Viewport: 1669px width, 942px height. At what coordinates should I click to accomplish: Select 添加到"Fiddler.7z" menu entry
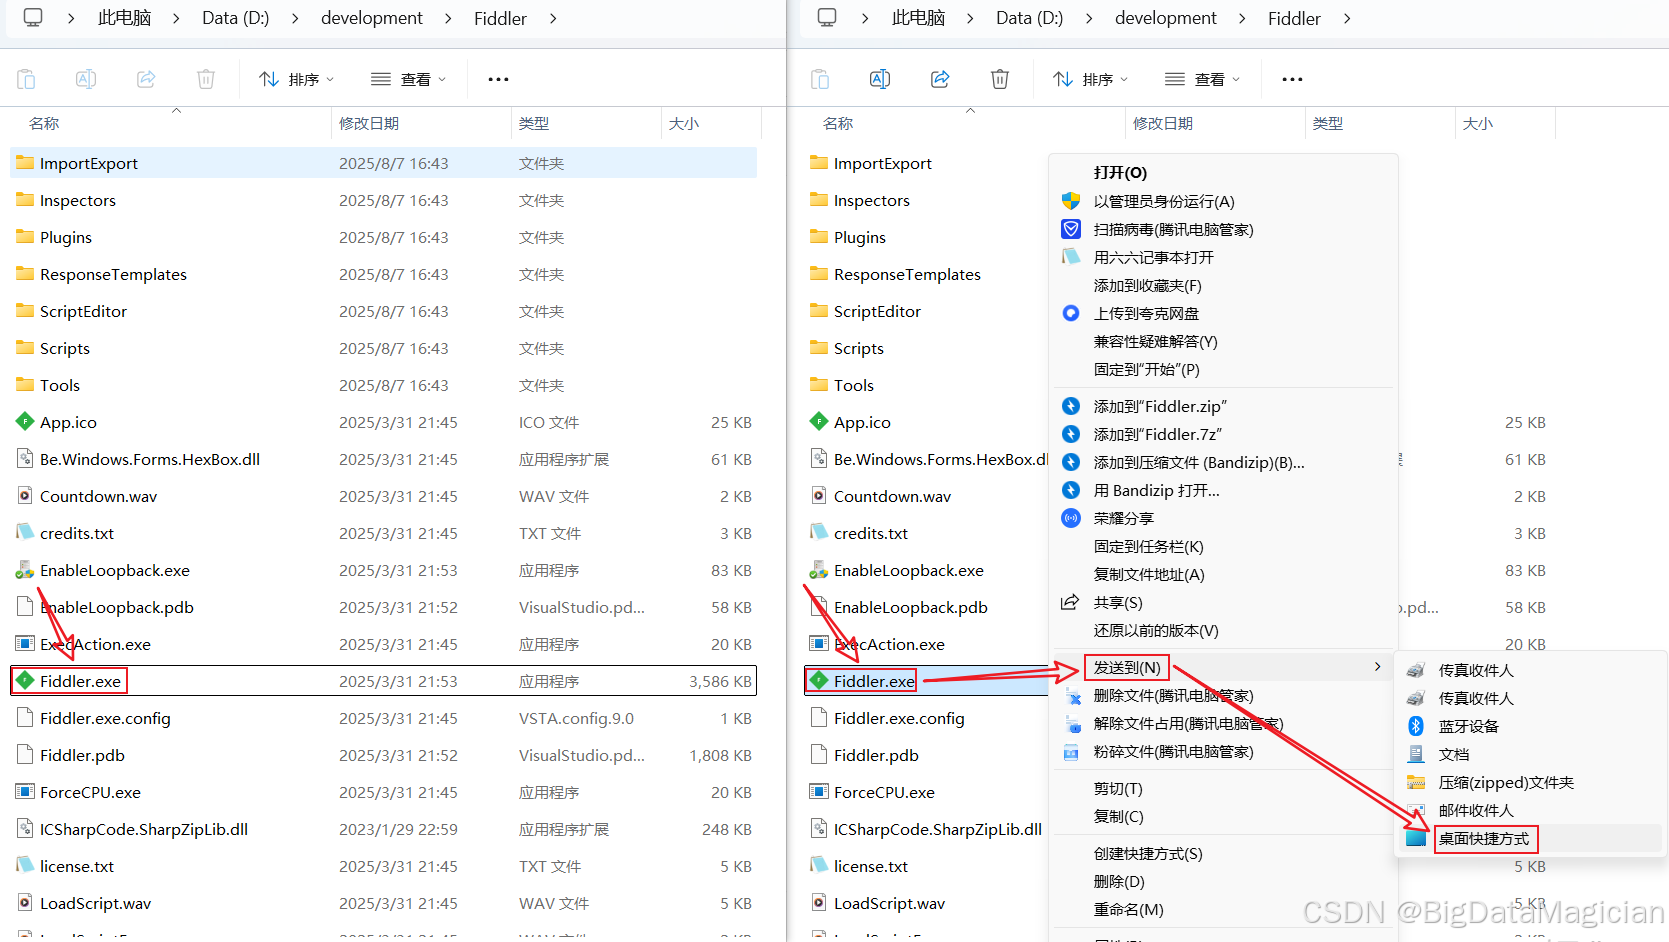tap(1158, 434)
